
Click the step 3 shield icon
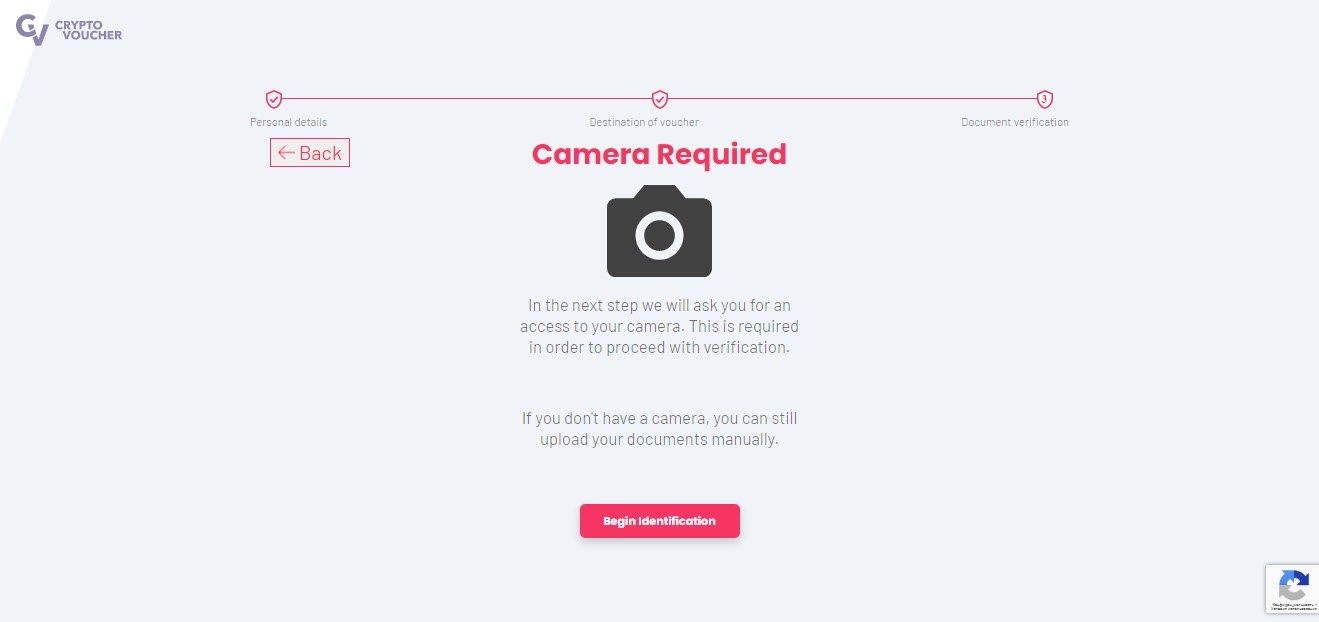1045,99
